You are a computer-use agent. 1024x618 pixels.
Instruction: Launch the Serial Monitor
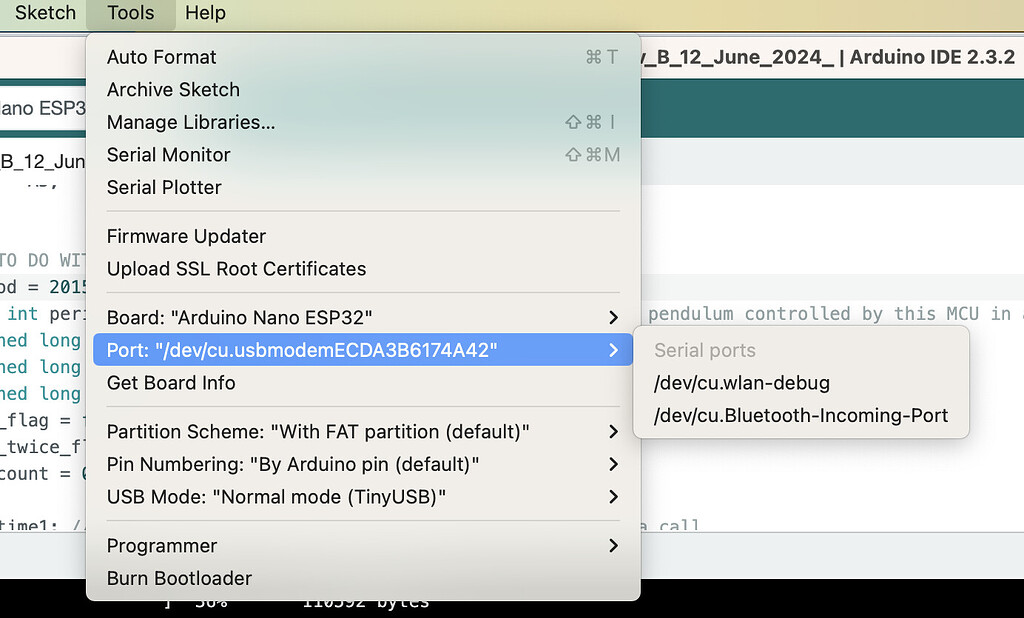[168, 154]
